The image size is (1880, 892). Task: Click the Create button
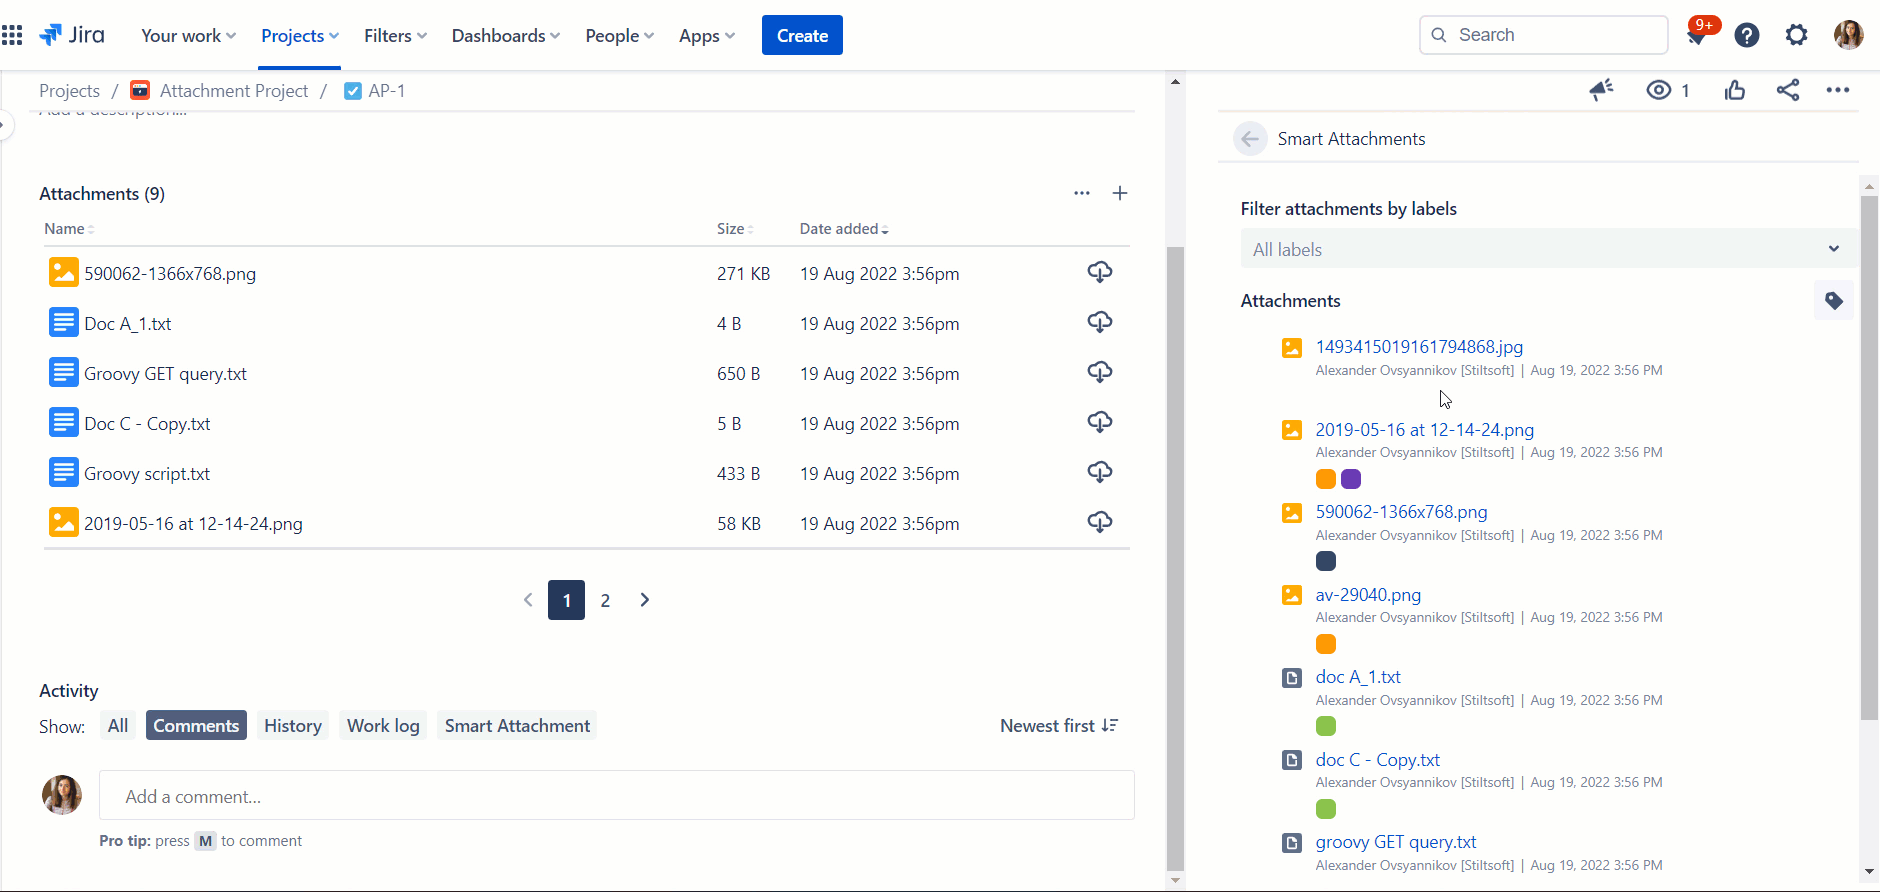(x=802, y=35)
